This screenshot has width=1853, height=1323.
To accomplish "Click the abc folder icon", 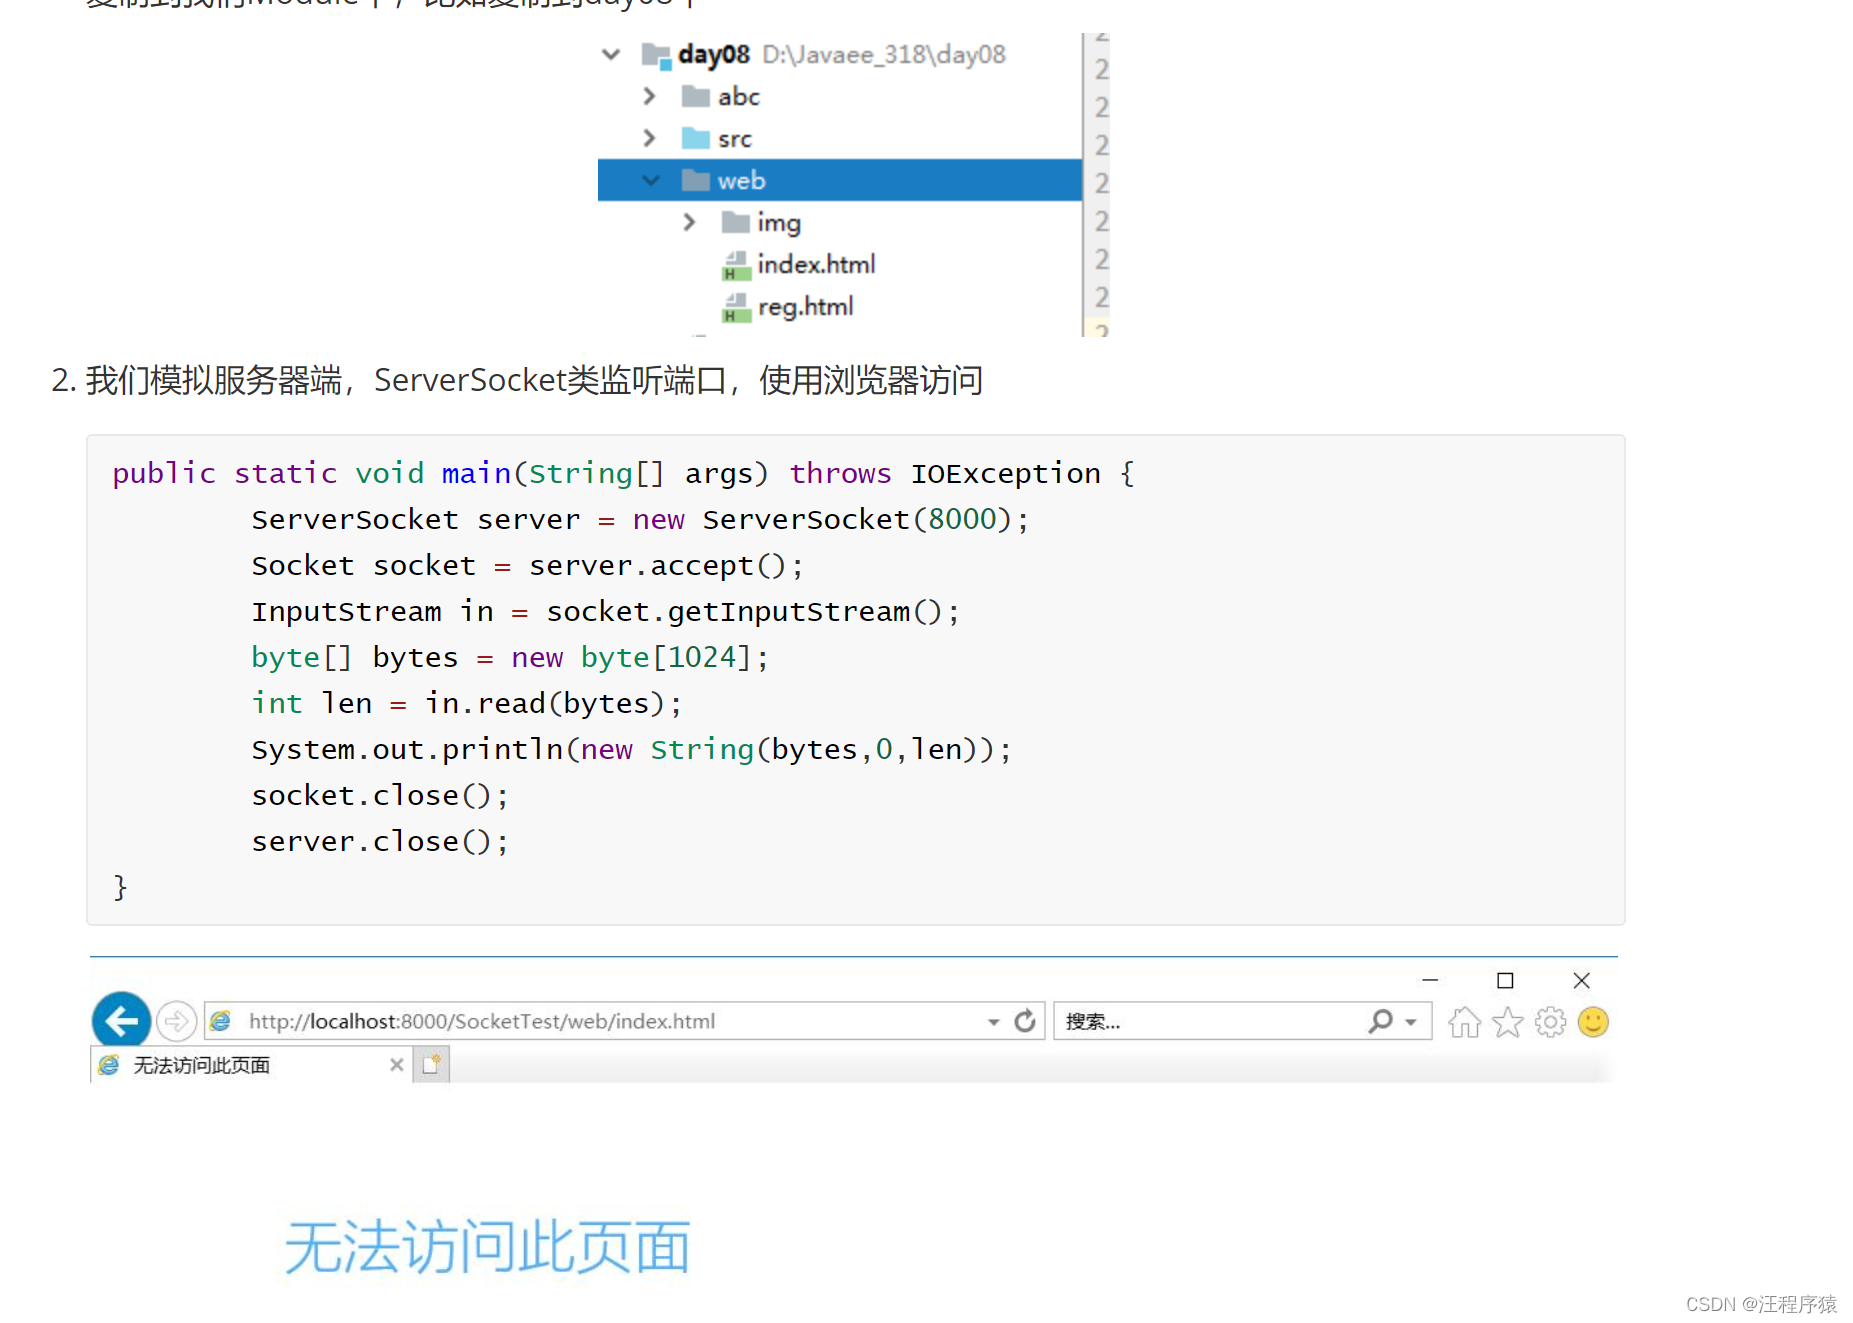I will [696, 97].
